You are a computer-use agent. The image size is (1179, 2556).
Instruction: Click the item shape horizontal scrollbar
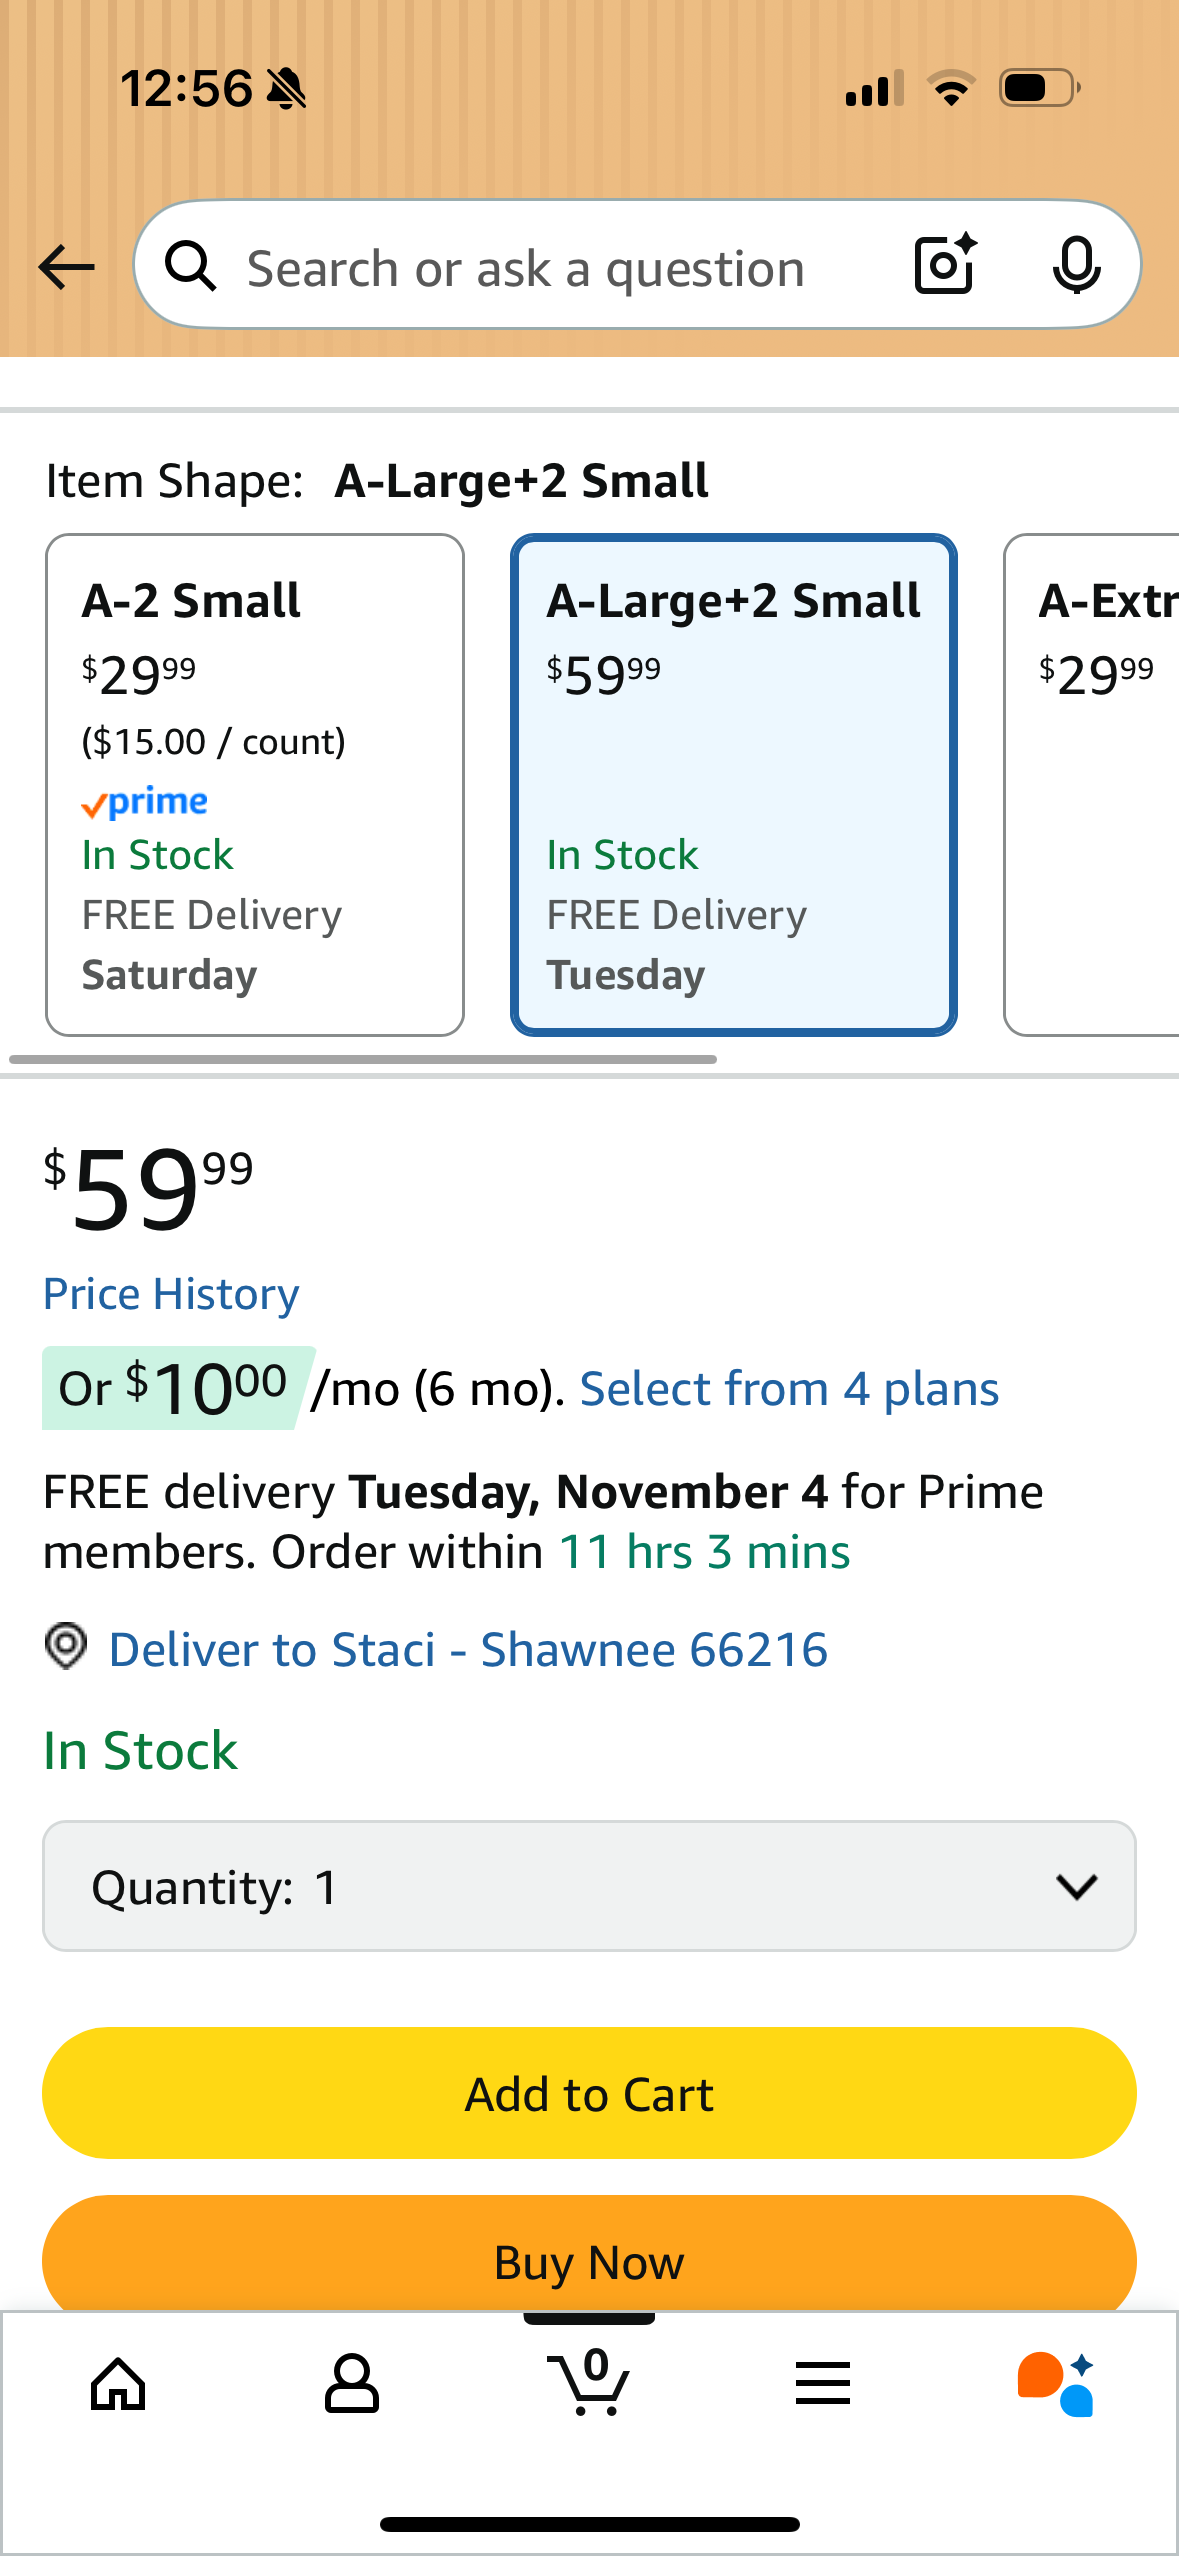pos(363,1059)
